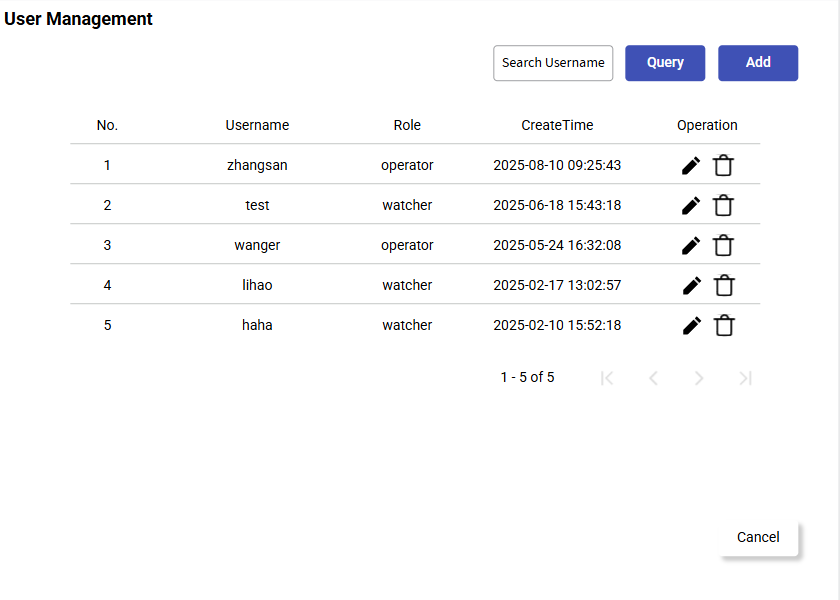Delete the zhangsan user
Viewport: 840px width, 600px height.
(x=723, y=166)
